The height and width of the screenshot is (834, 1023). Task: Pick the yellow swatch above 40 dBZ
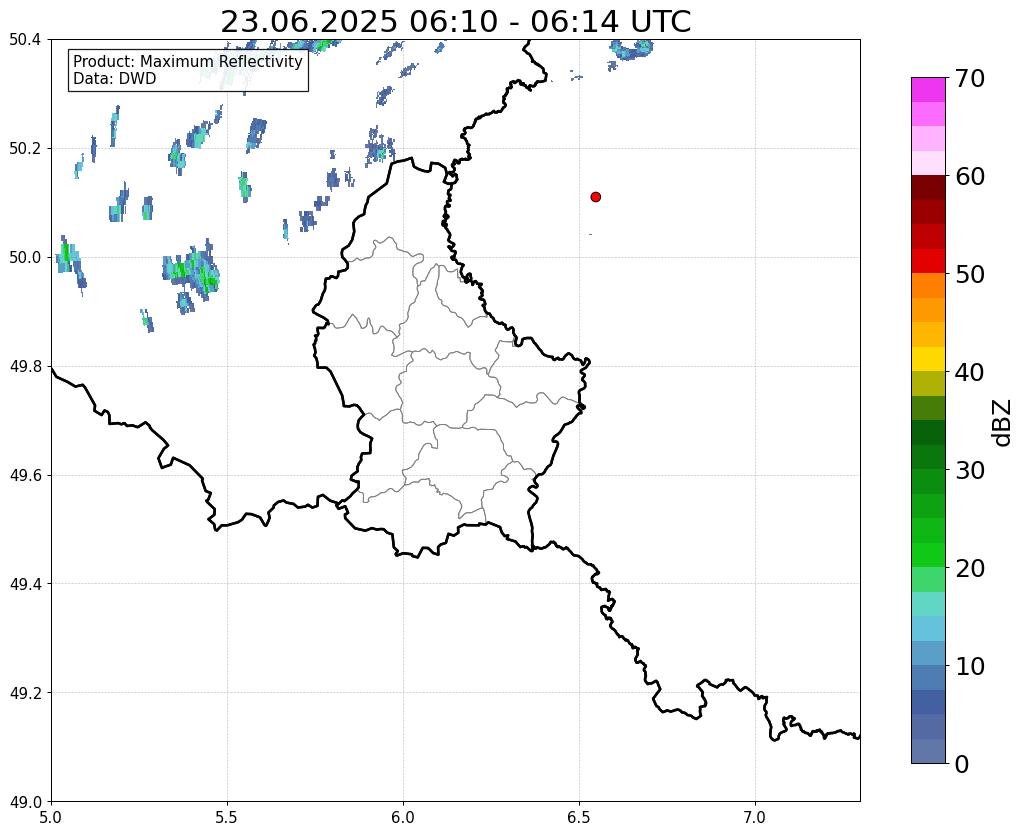tap(928, 359)
